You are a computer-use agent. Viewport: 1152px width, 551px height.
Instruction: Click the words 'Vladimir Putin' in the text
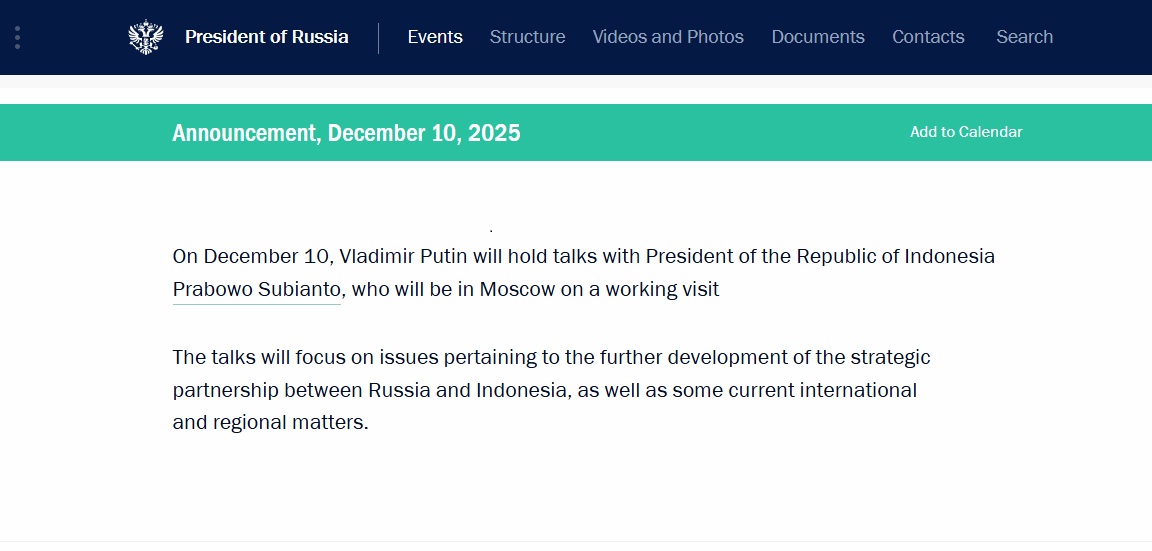[x=404, y=256]
